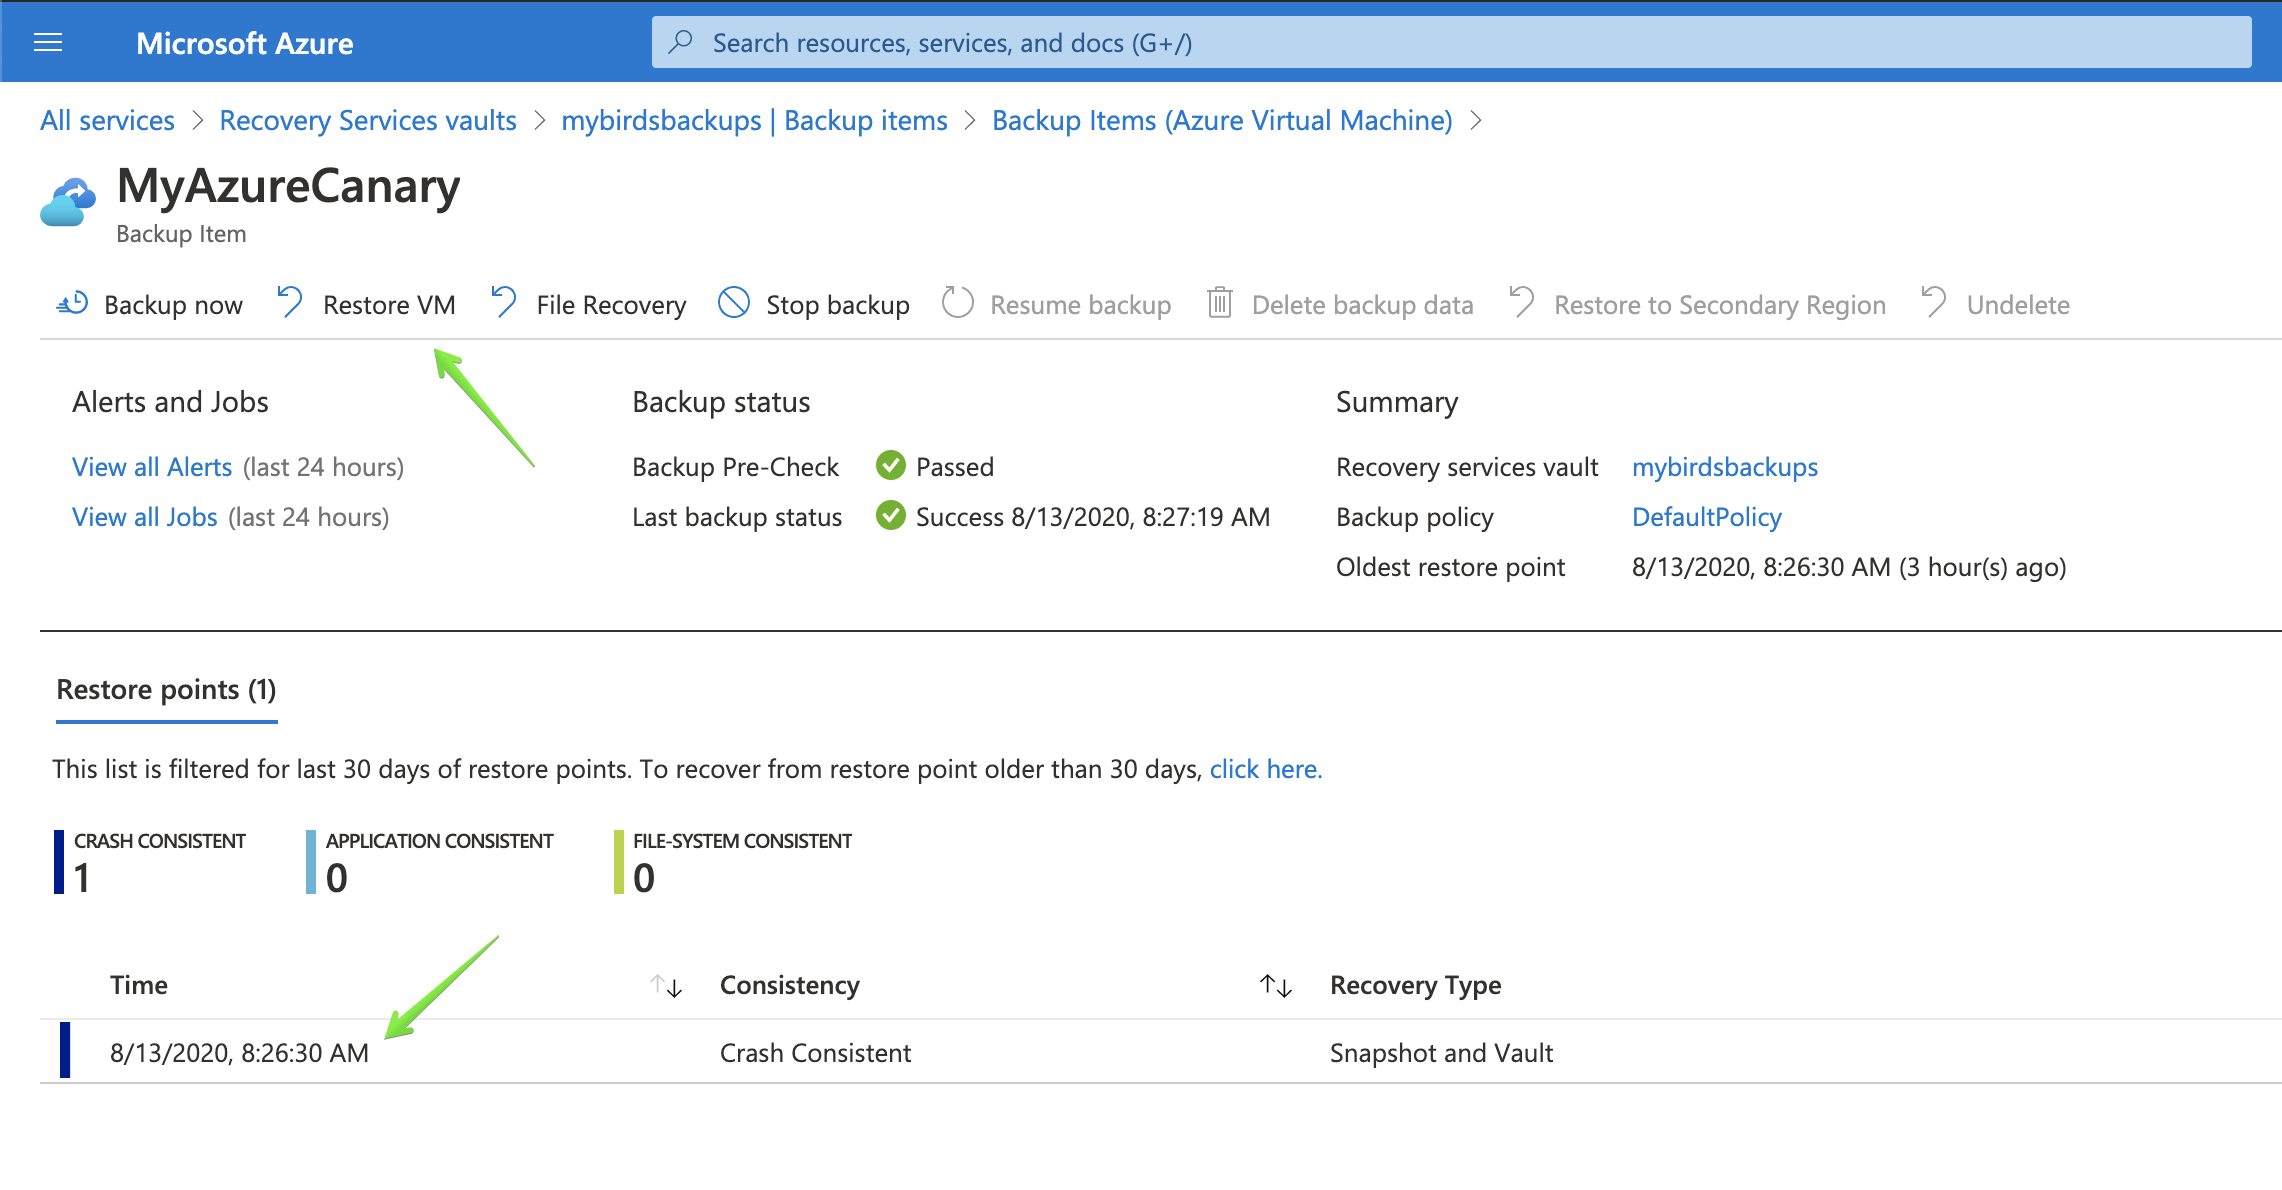Select Delete backup data
This screenshot has height=1190, width=2282.
(x=1362, y=304)
